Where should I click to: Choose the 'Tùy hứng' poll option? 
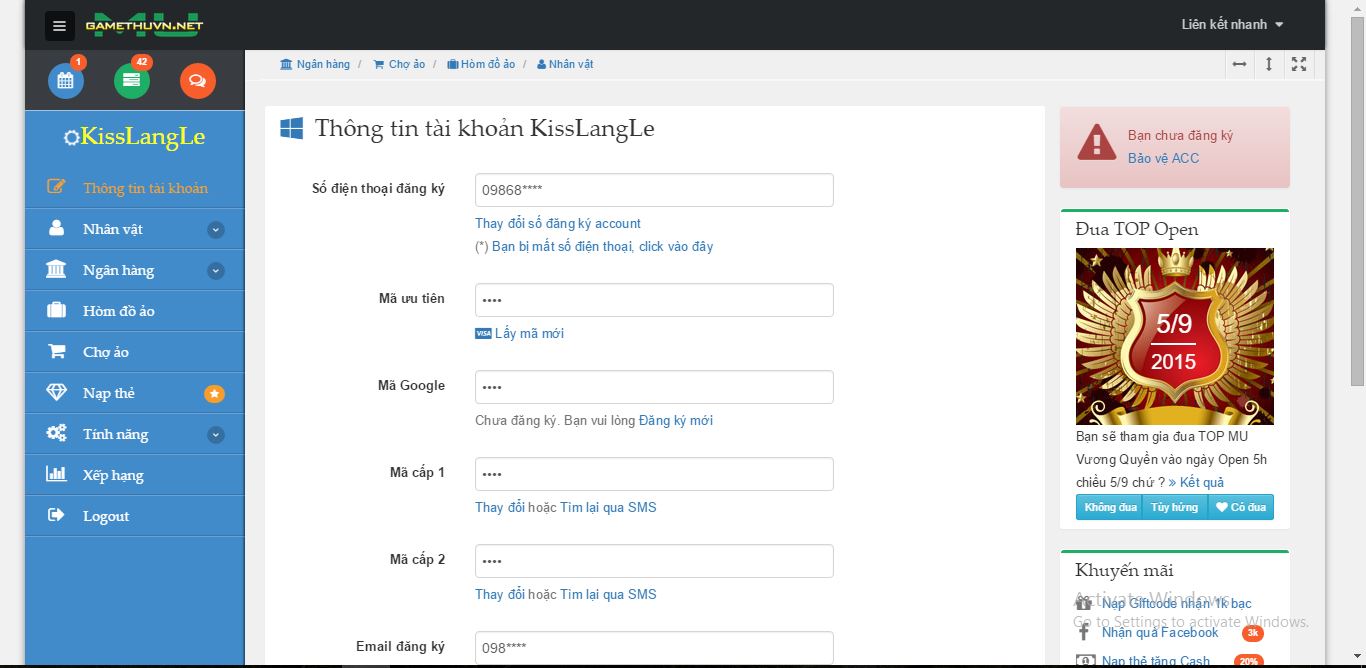(1174, 507)
